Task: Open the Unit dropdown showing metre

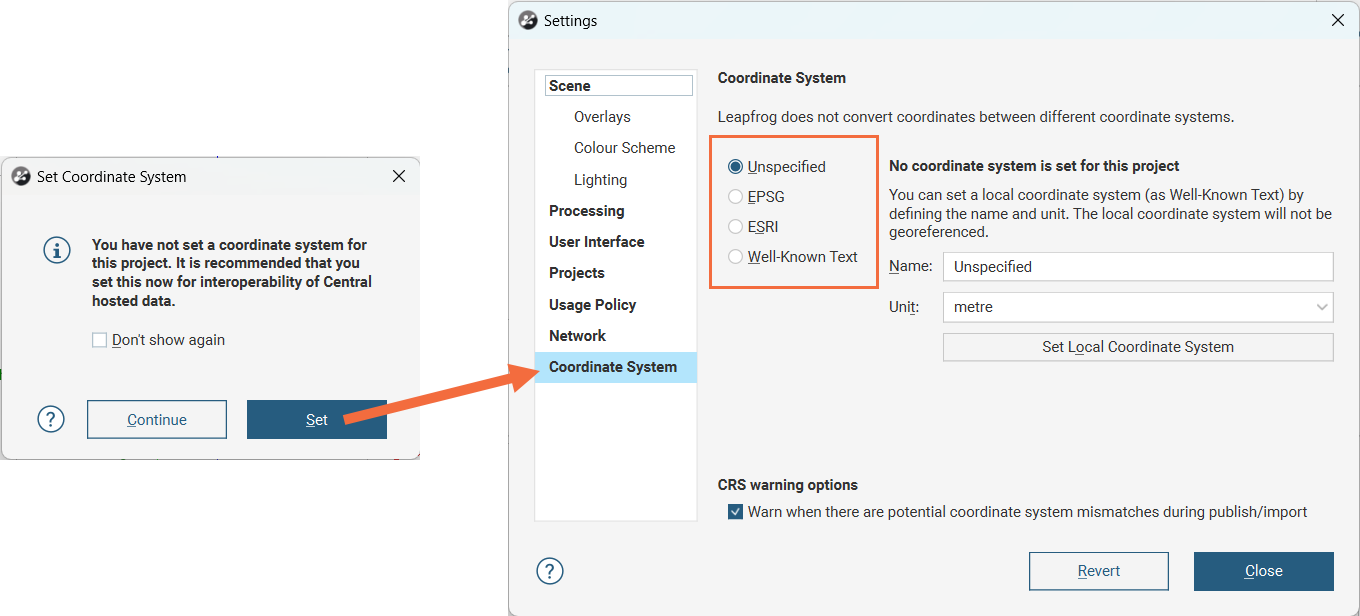Action: tap(1137, 307)
